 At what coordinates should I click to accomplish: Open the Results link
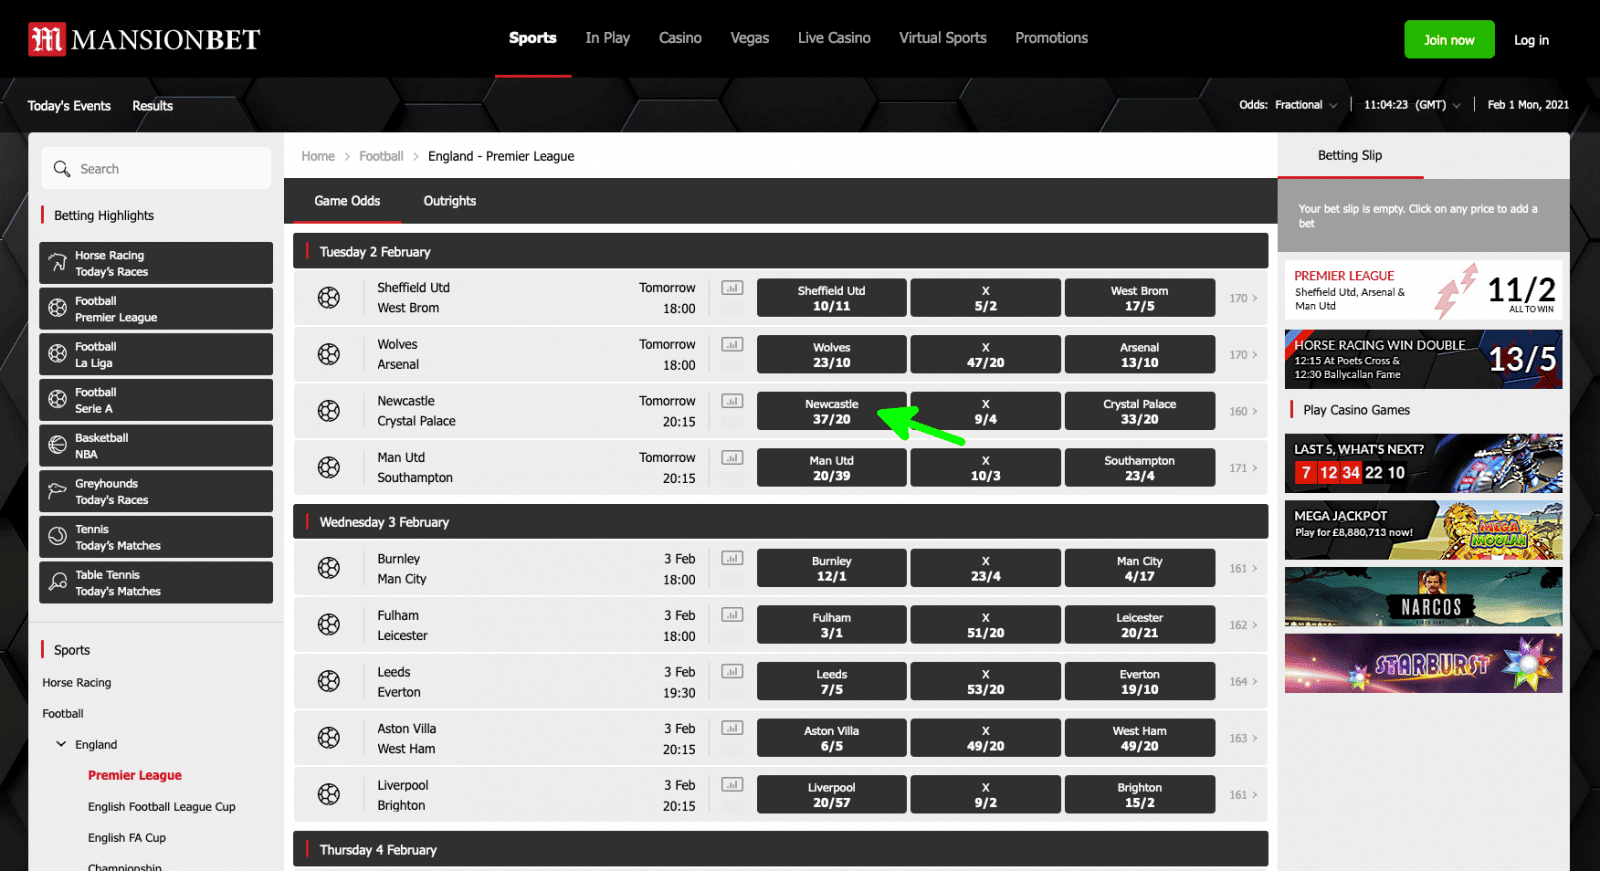tap(153, 106)
